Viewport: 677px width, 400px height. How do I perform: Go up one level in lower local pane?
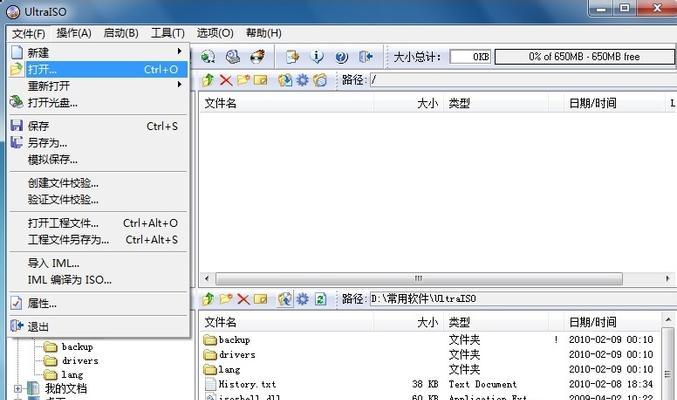coord(208,299)
